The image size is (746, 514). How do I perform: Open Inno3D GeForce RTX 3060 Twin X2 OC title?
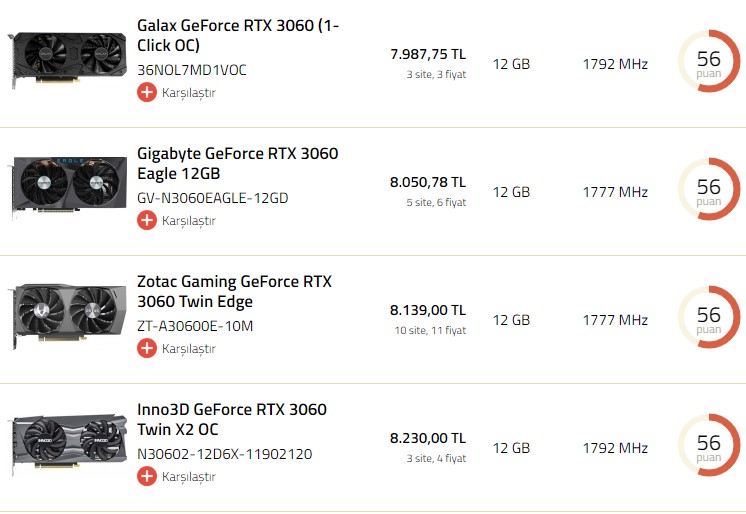tap(232, 419)
